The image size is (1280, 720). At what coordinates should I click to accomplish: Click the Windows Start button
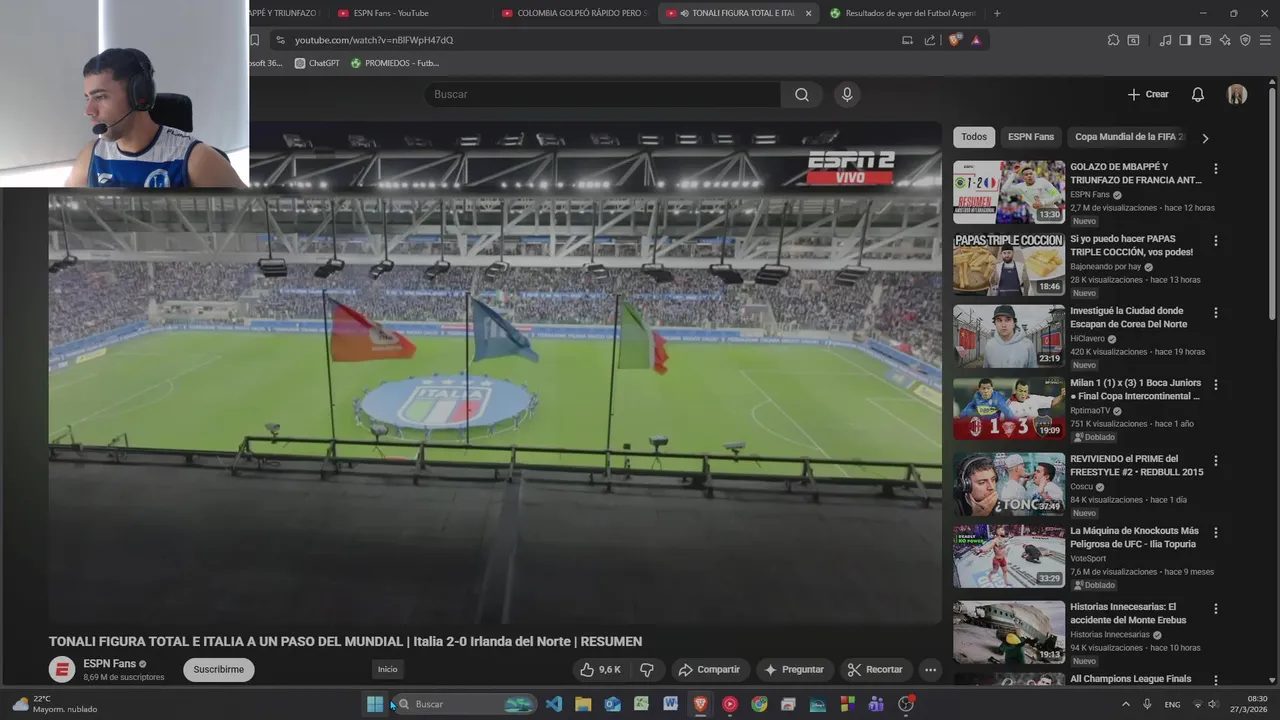pyautogui.click(x=375, y=704)
